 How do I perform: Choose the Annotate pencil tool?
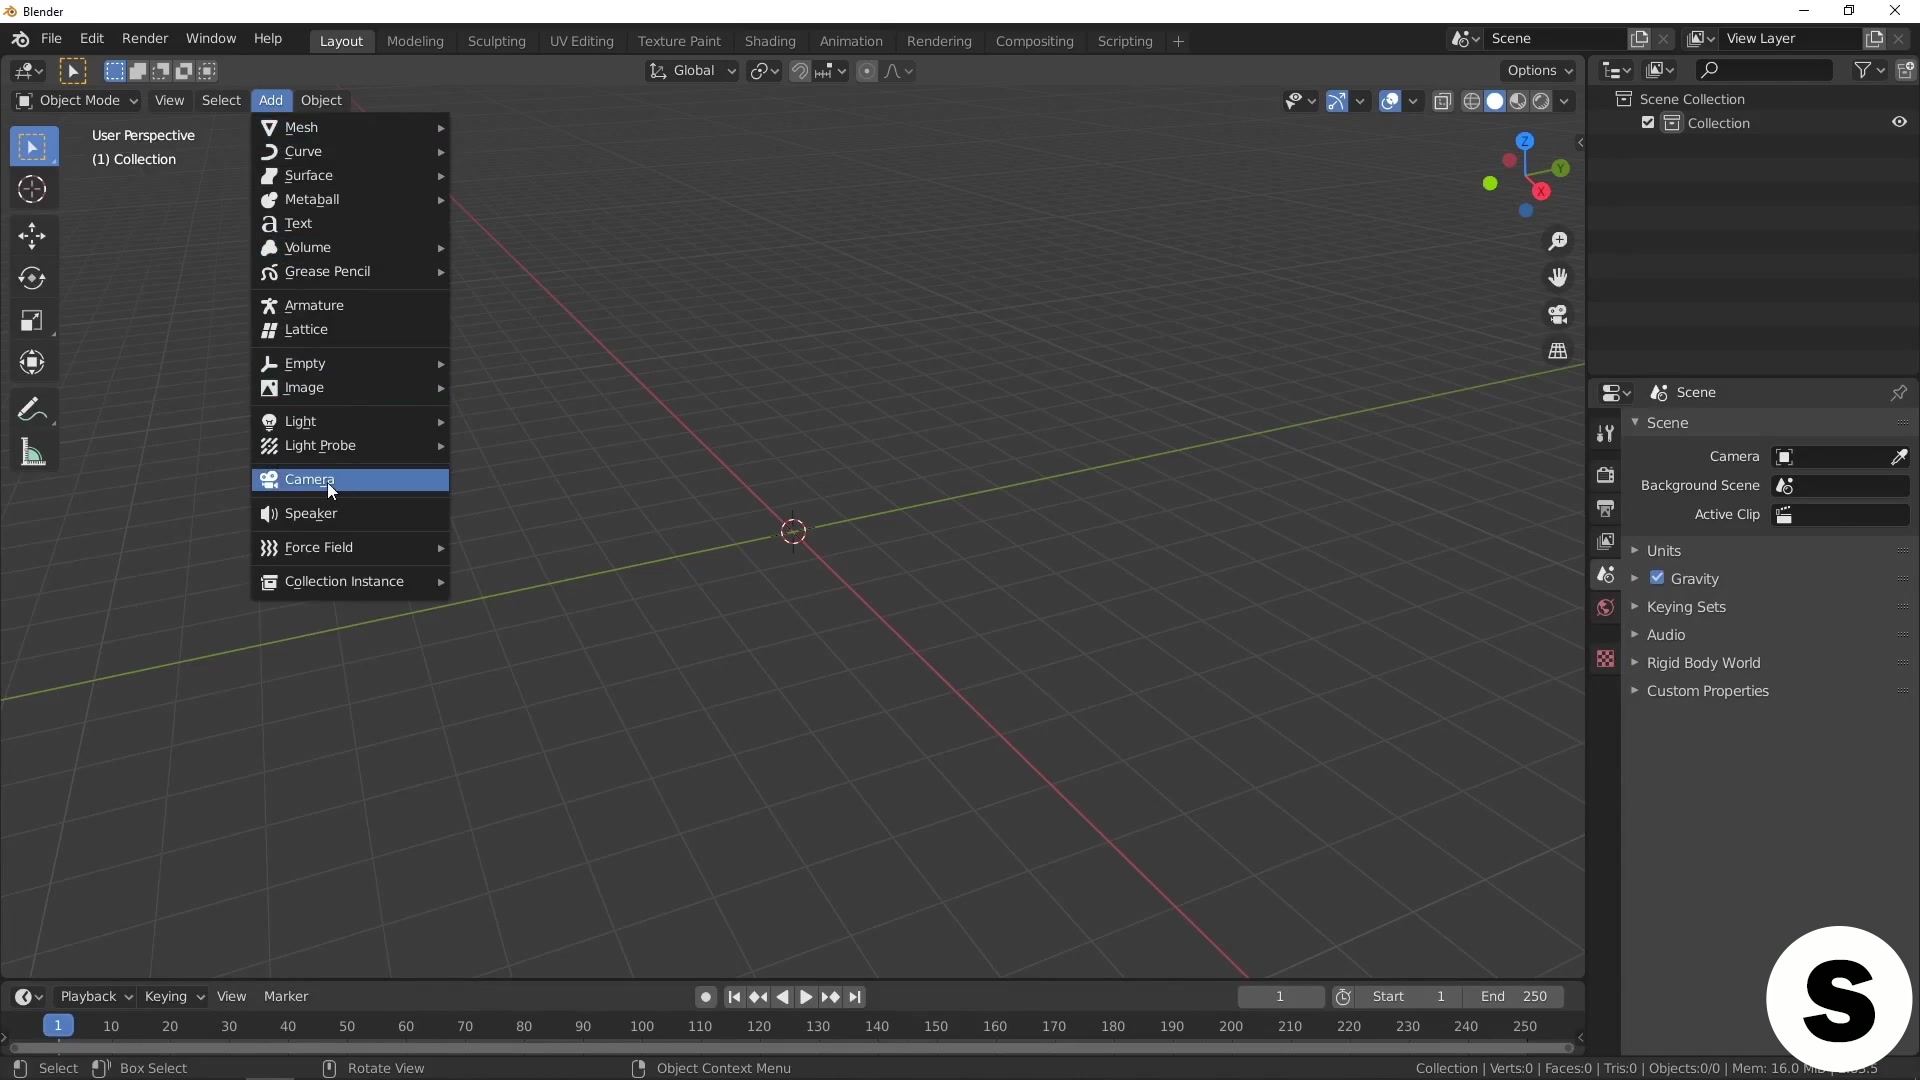click(32, 410)
